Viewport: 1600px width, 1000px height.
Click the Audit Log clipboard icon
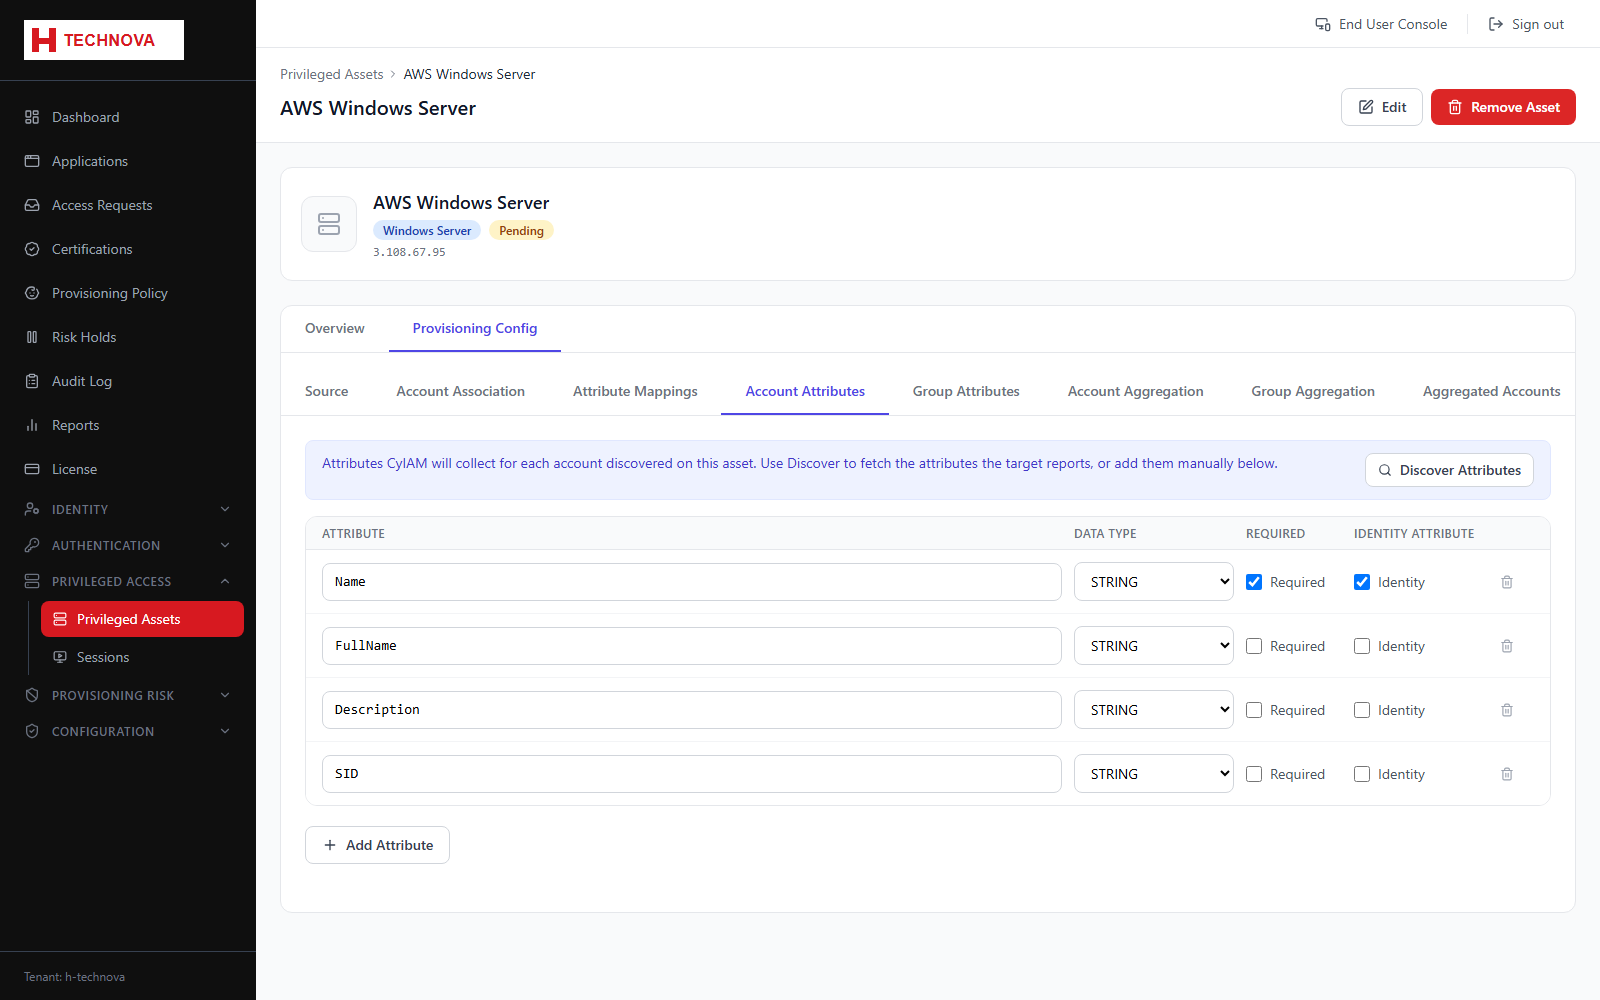coord(32,381)
